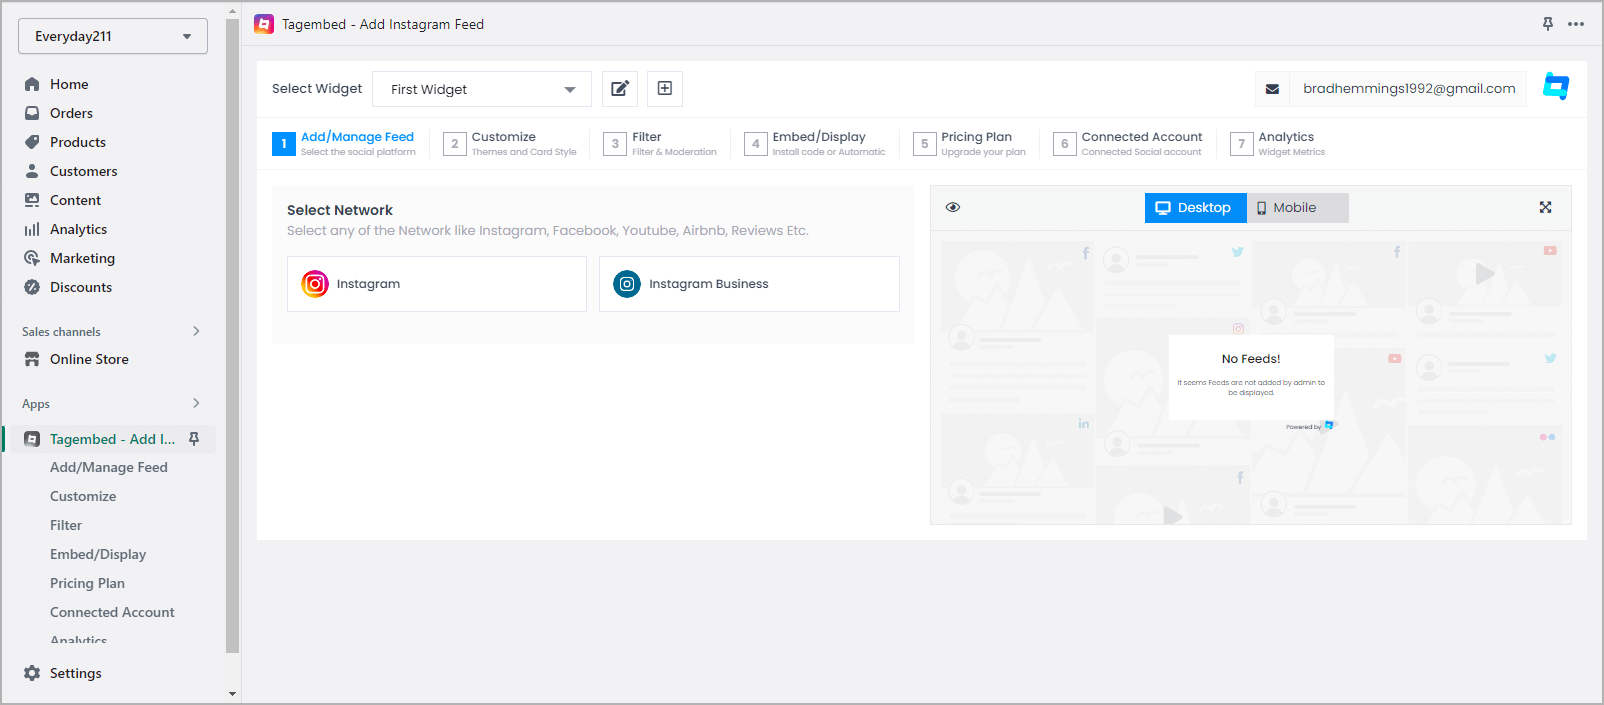Open the Everyday211 store switcher dropdown
The height and width of the screenshot is (705, 1604).
coord(113,36)
